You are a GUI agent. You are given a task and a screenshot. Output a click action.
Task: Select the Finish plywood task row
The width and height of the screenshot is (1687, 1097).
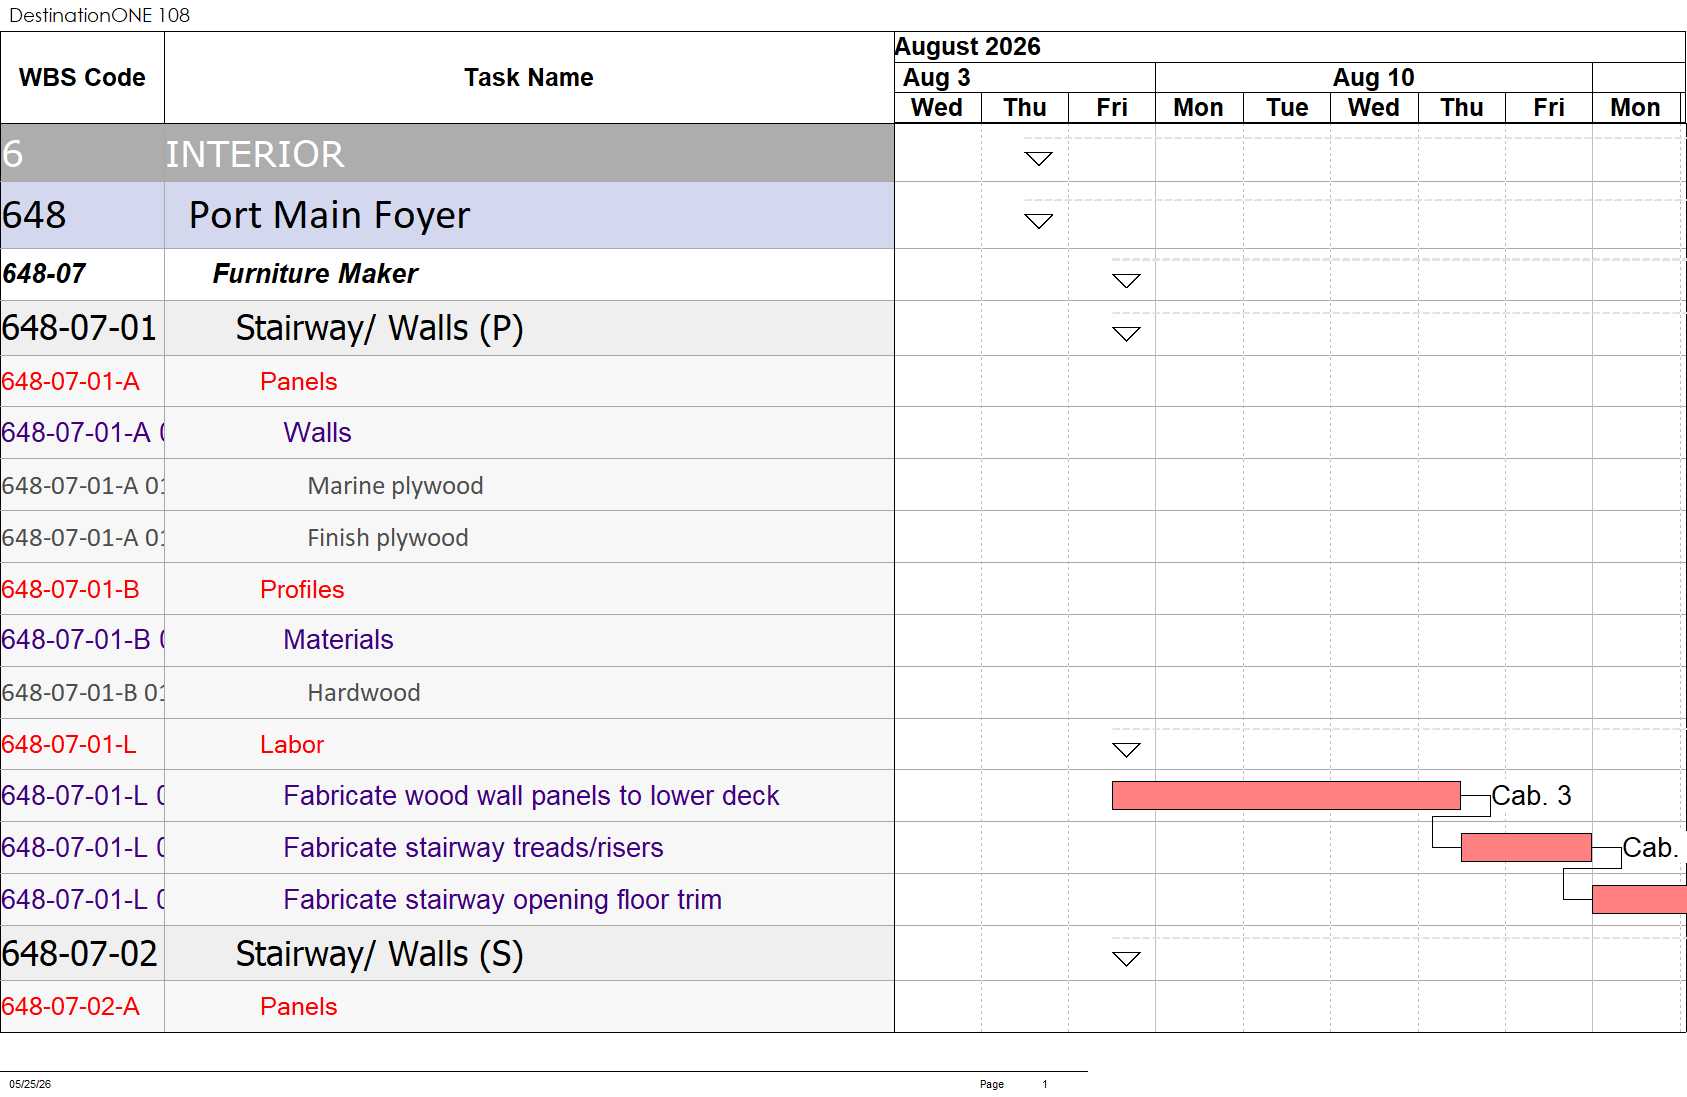[447, 537]
